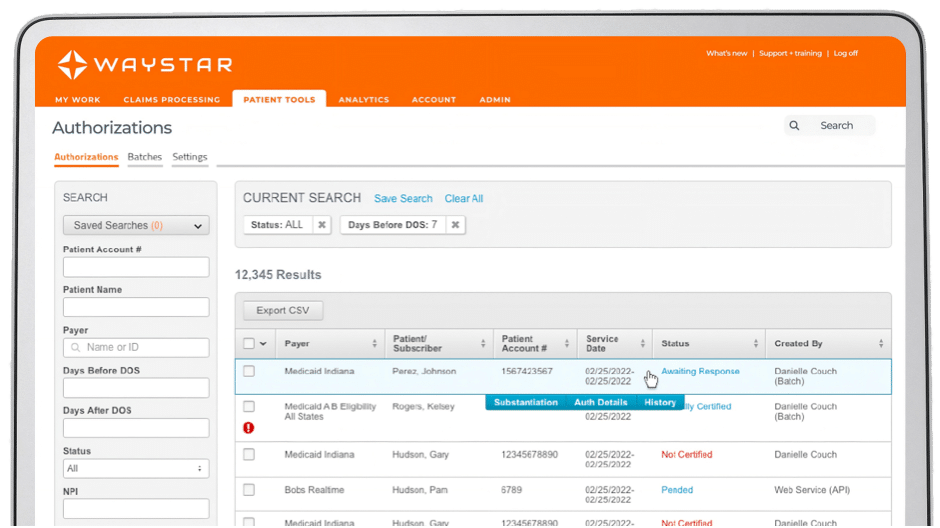Click the Perez, Johnson patient name

click(x=424, y=372)
